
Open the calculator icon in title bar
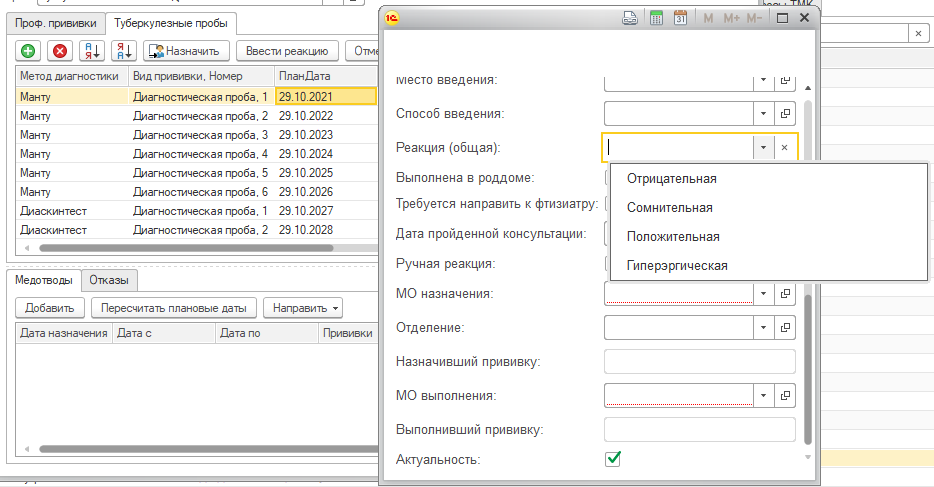(x=656, y=18)
